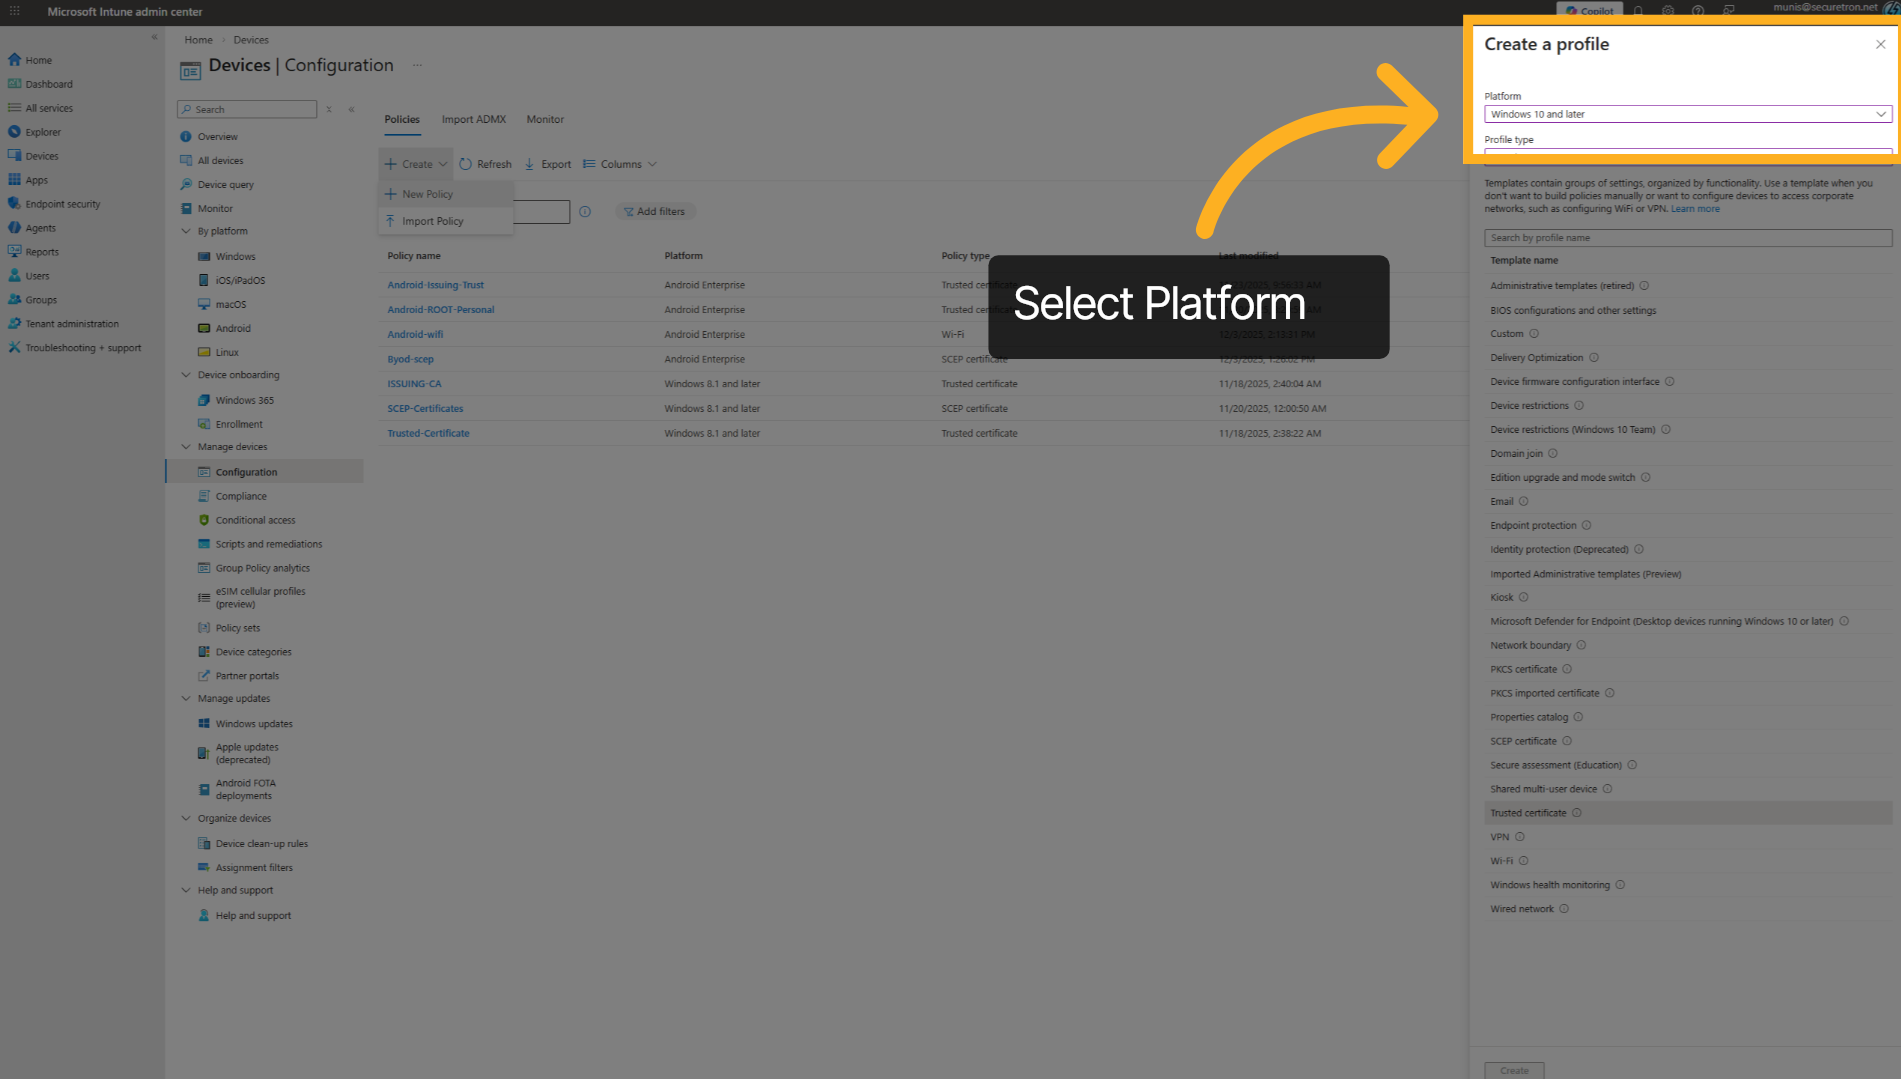This screenshot has height=1079, width=1901.
Task: Collapse the Manage updates section
Action: click(x=186, y=698)
